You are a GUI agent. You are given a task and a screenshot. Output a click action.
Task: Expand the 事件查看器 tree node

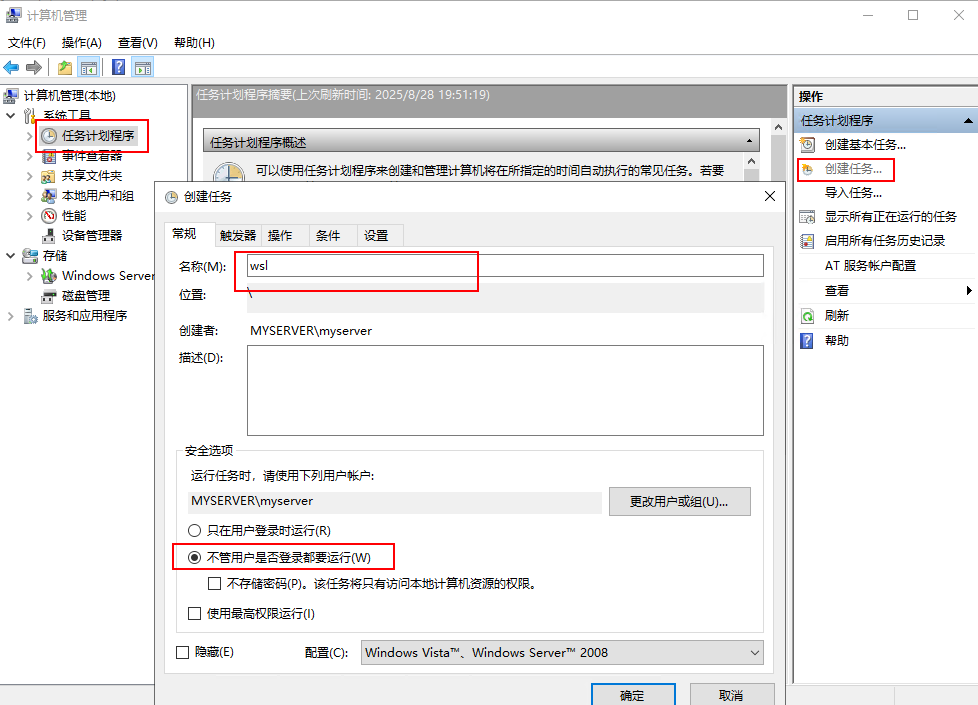point(29,157)
